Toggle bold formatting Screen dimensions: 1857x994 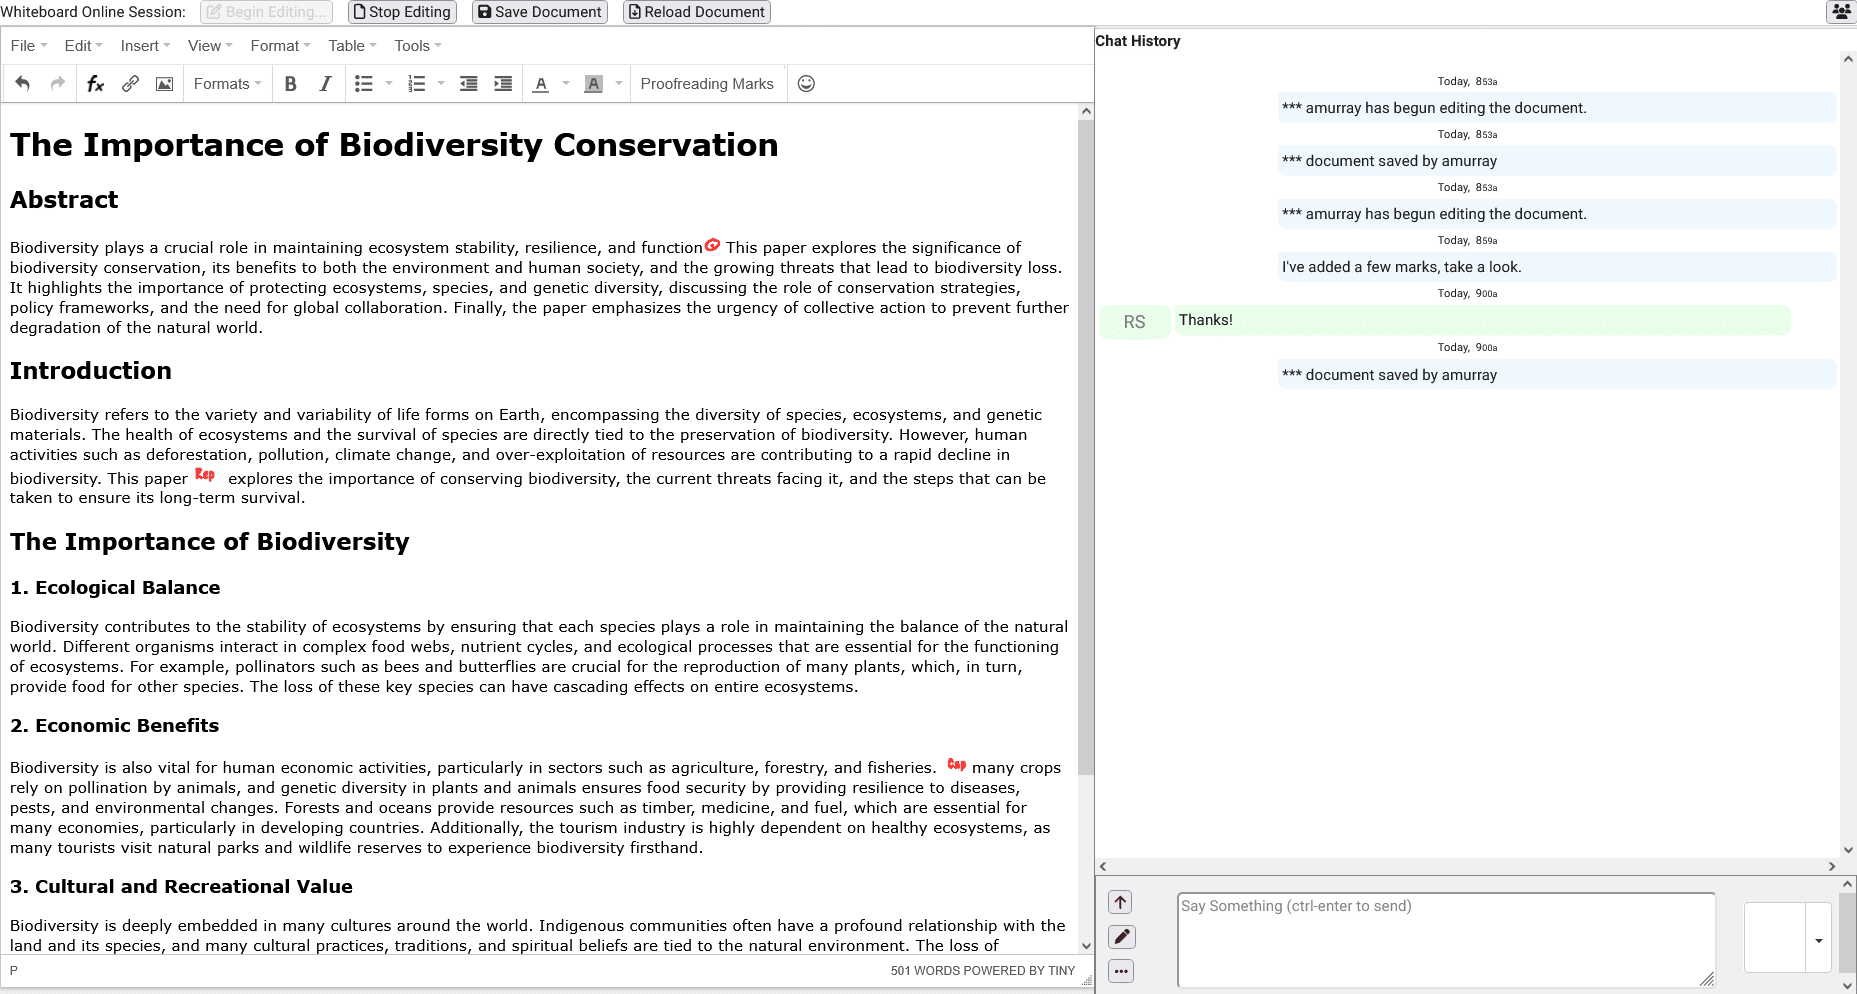click(x=290, y=84)
